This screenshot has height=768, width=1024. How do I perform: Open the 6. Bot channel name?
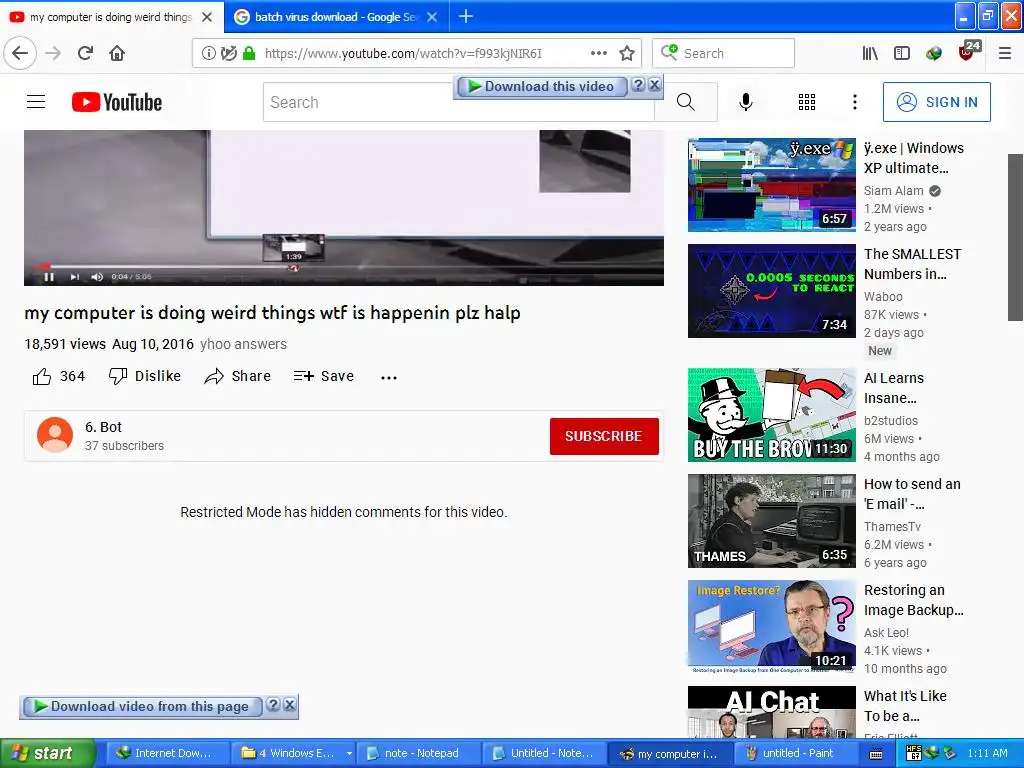[103, 427]
